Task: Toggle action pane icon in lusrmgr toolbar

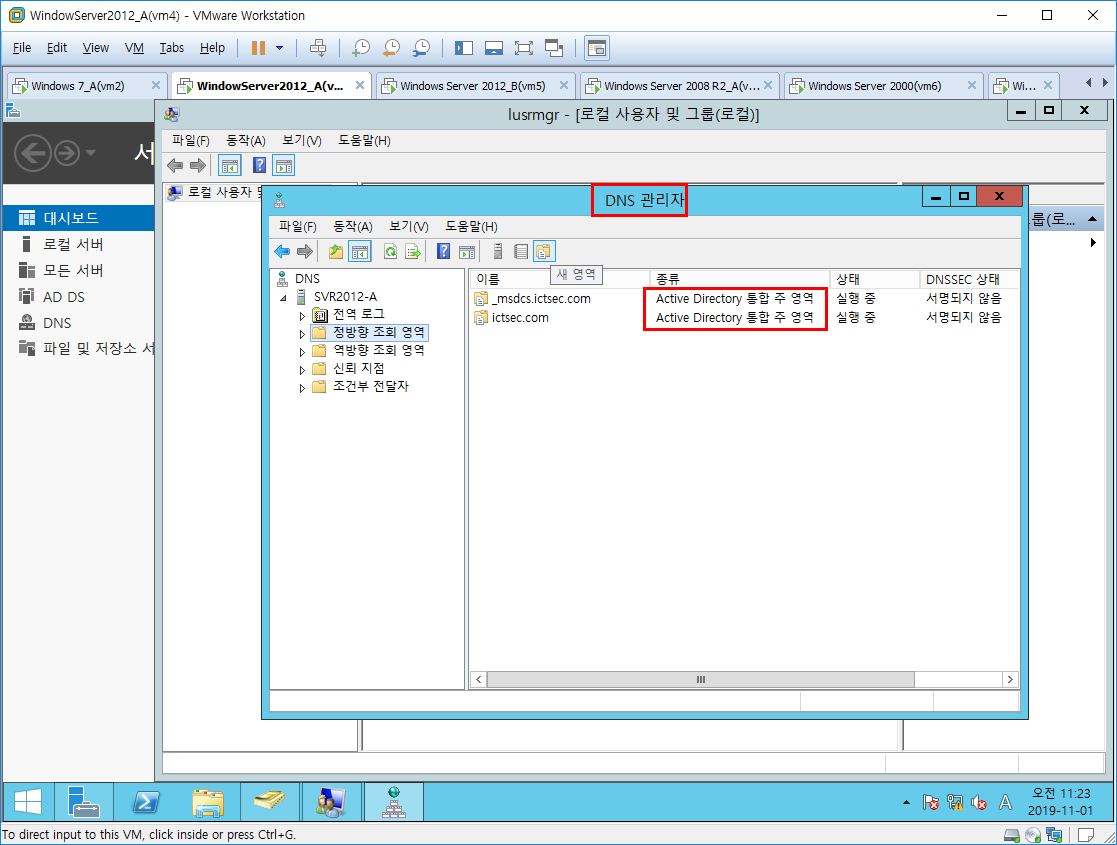Action: click(x=284, y=166)
